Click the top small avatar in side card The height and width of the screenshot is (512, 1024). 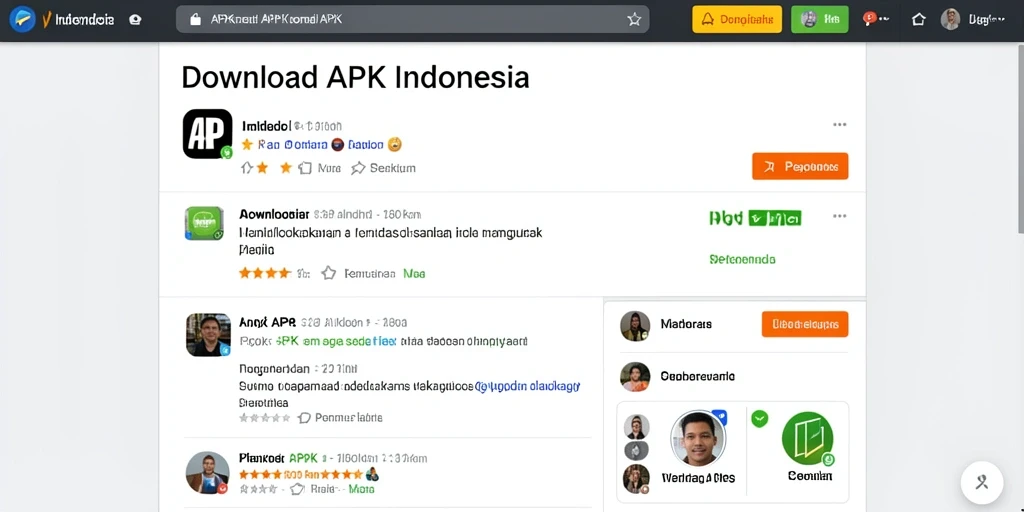point(637,426)
